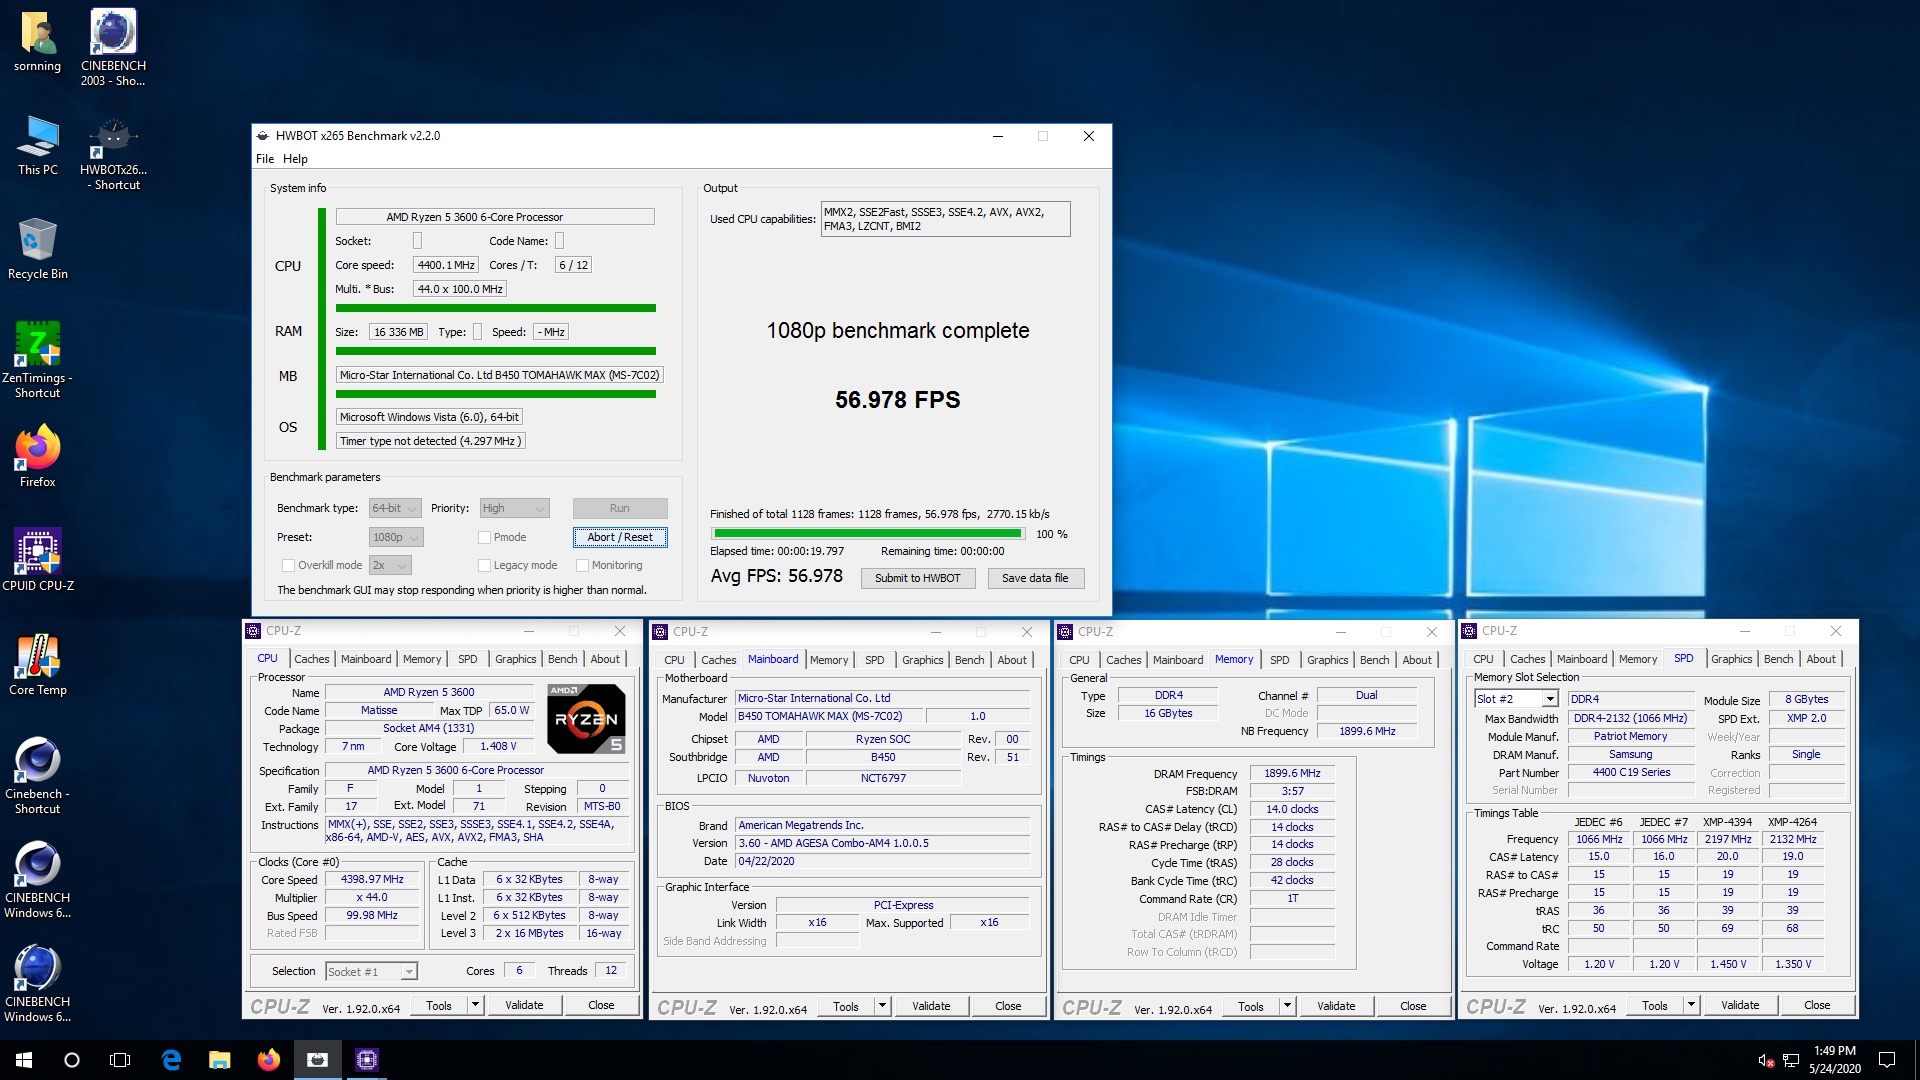Click the Abort / Reset button
1920x1080 pixels.
(x=620, y=537)
